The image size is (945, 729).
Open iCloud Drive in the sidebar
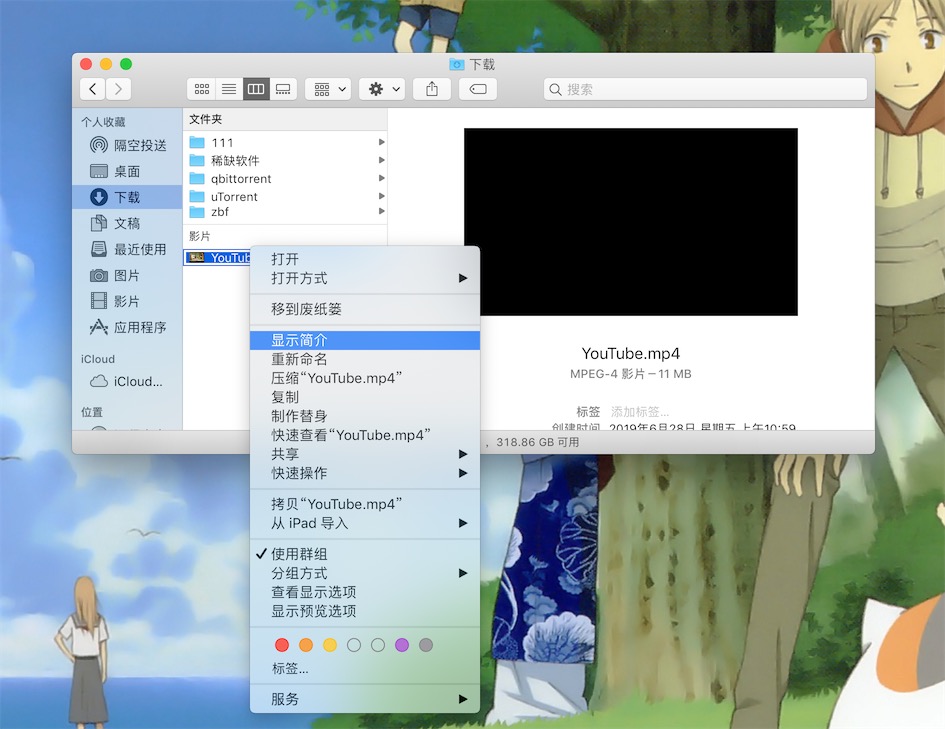[127, 381]
